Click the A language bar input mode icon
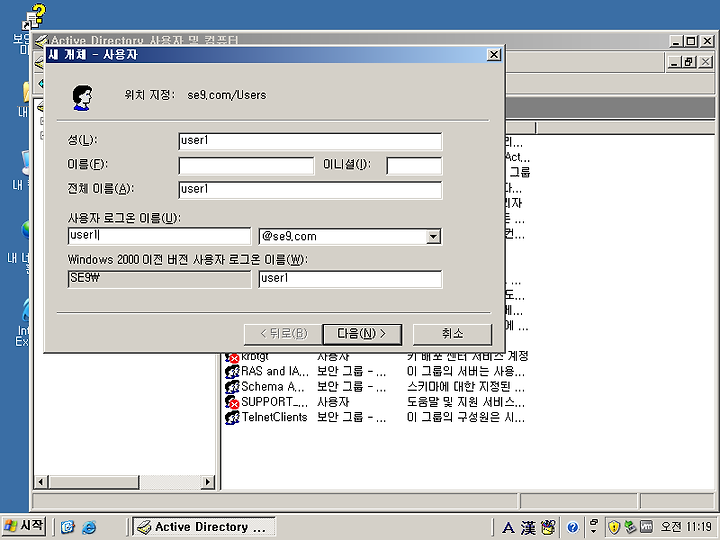The width and height of the screenshot is (720, 540). click(508, 528)
